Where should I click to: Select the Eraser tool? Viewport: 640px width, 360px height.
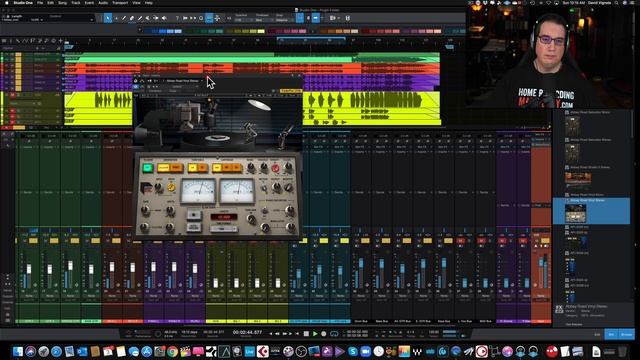132,18
